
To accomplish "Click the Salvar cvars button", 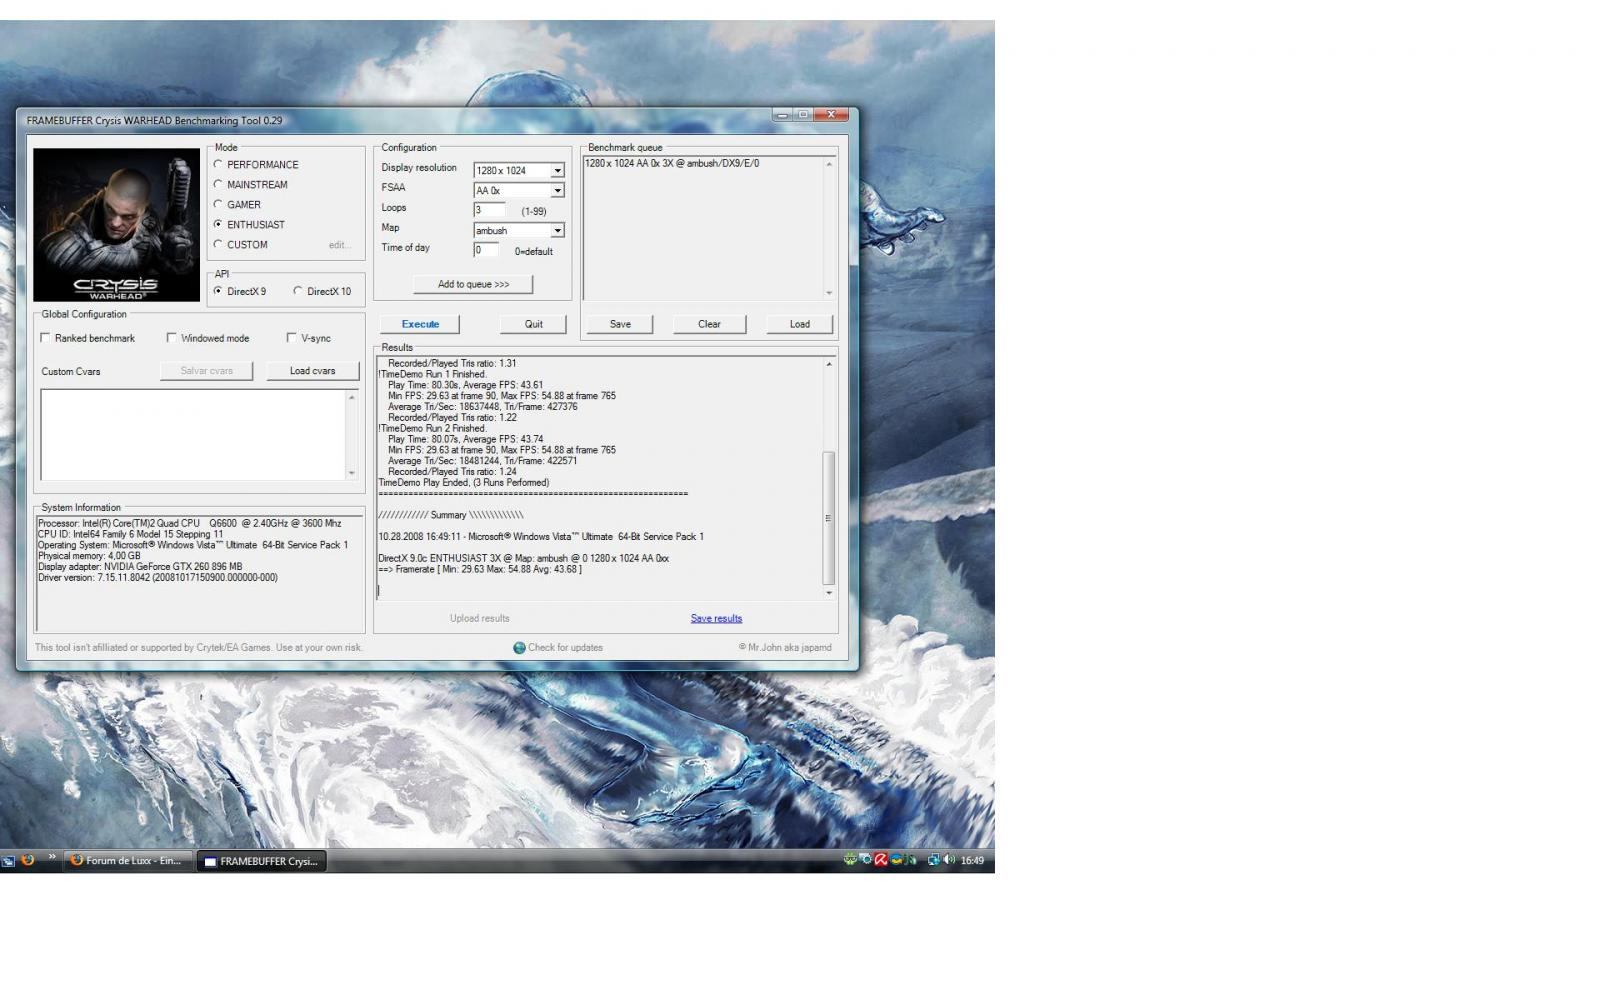I will pyautogui.click(x=207, y=371).
